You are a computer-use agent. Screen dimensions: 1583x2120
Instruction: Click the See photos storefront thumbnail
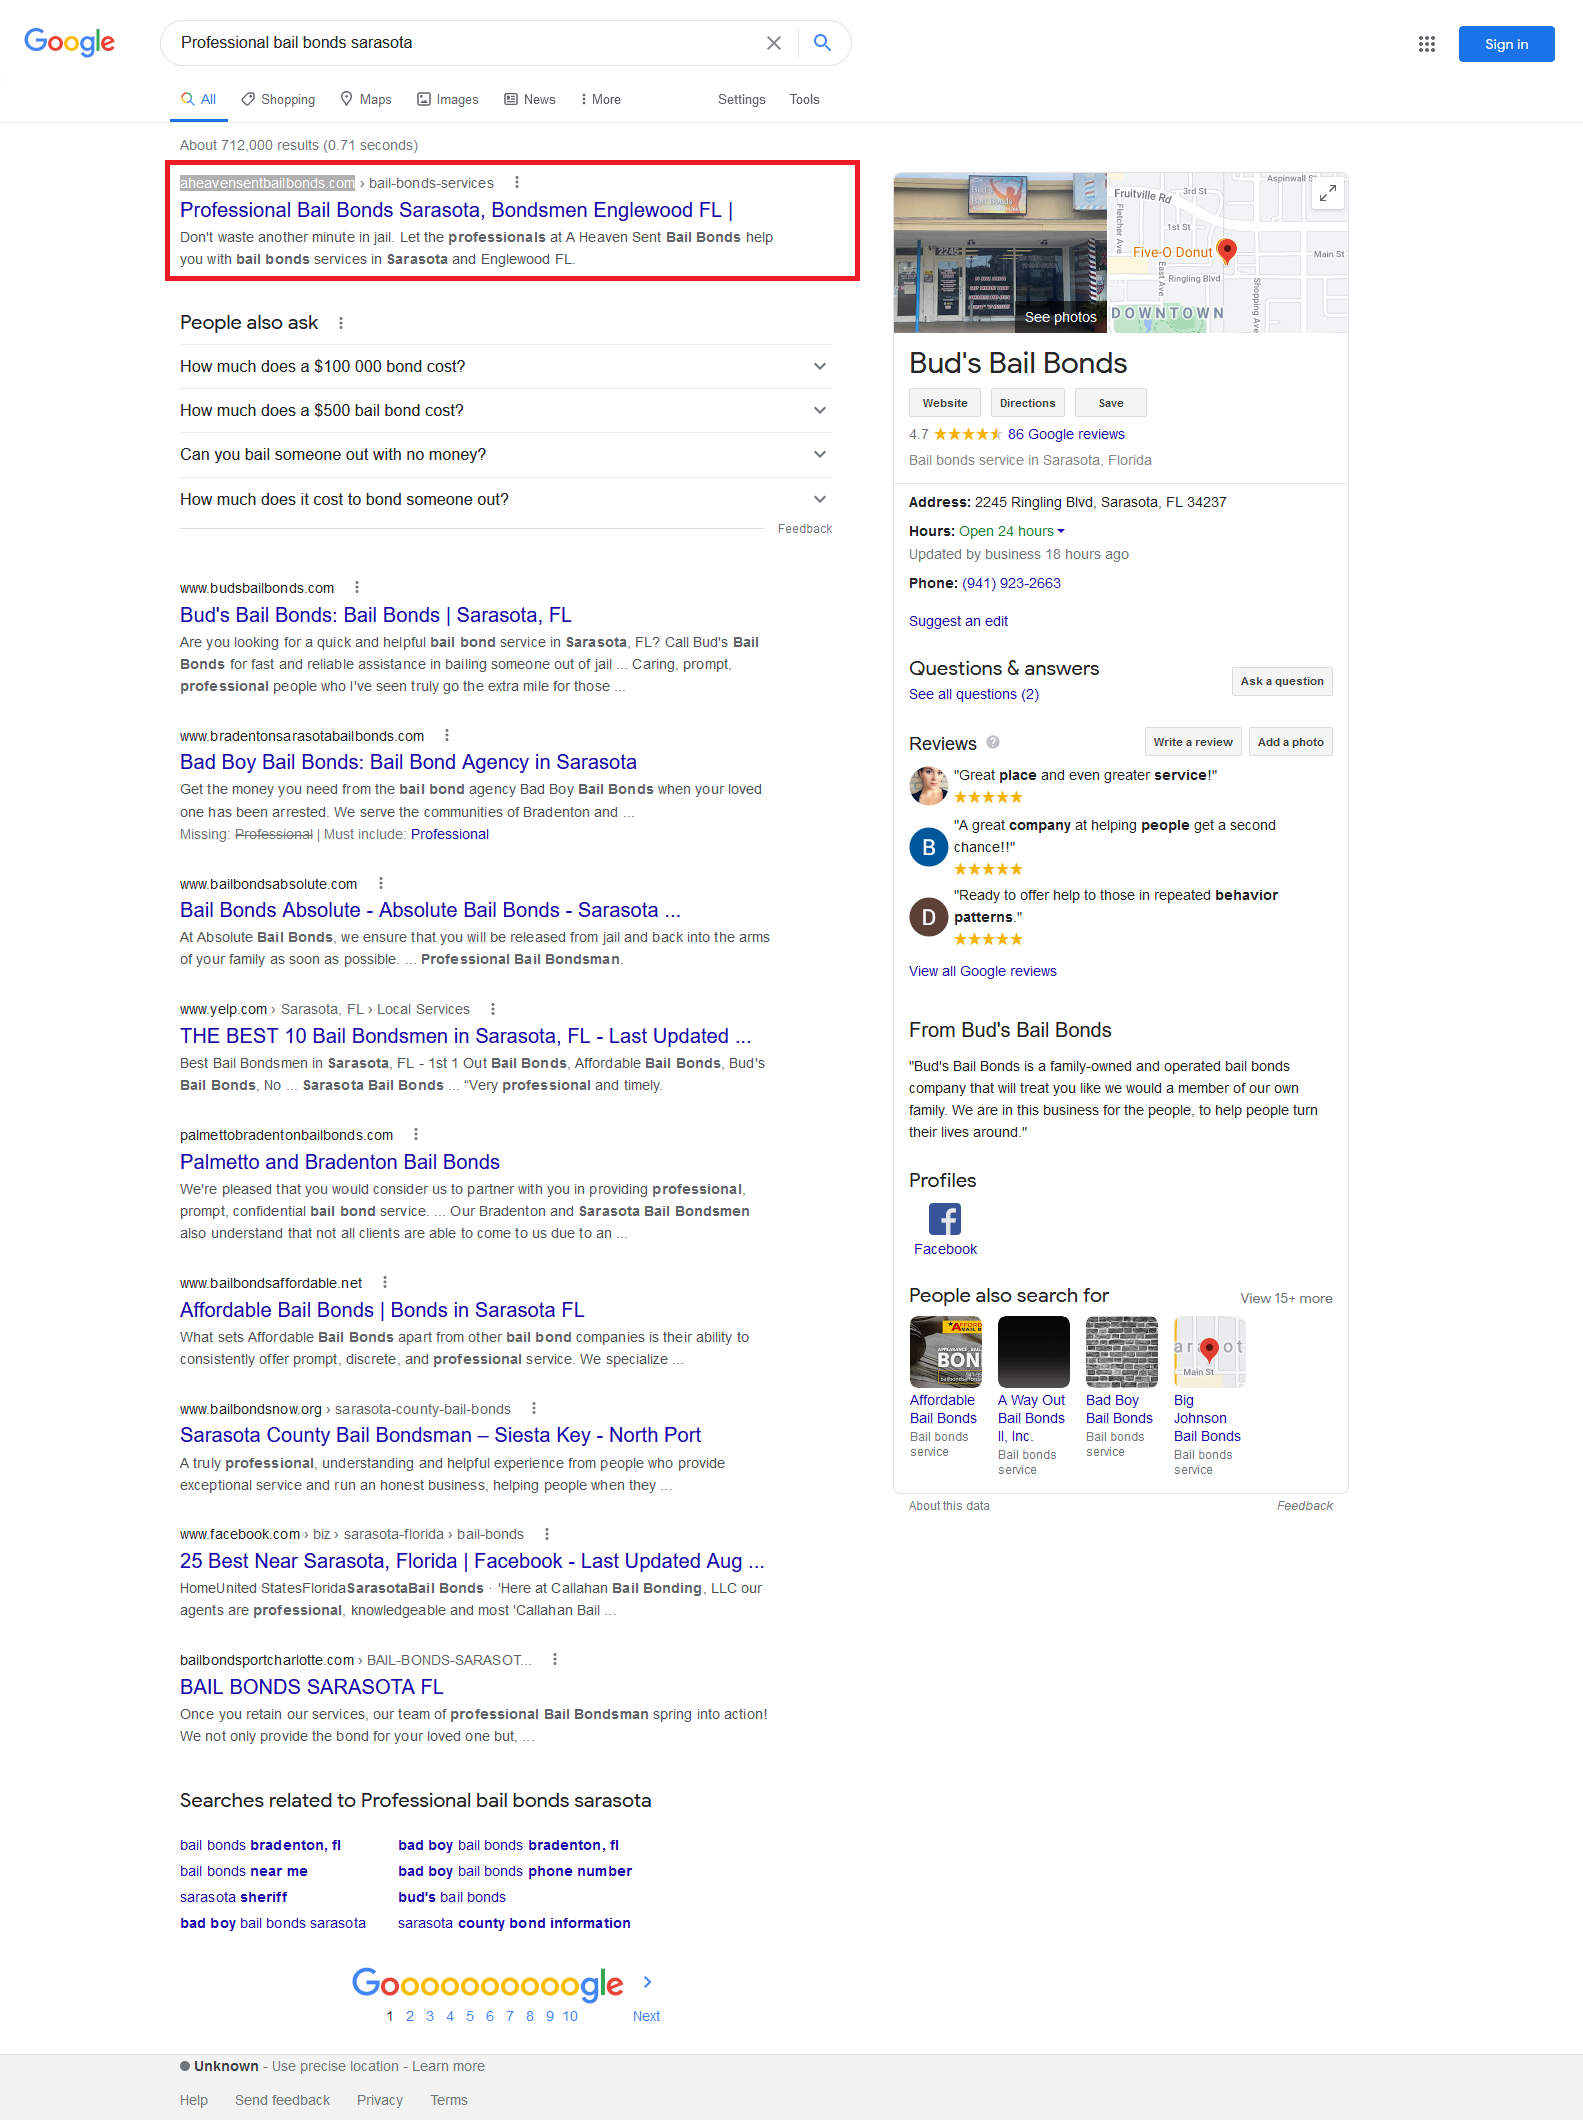(1000, 253)
